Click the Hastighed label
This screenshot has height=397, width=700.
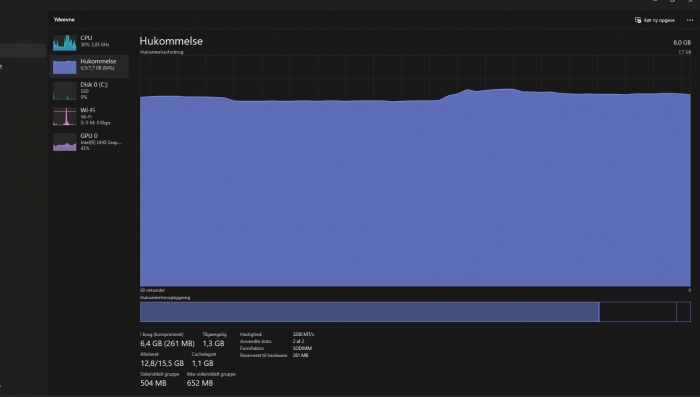pyautogui.click(x=251, y=334)
